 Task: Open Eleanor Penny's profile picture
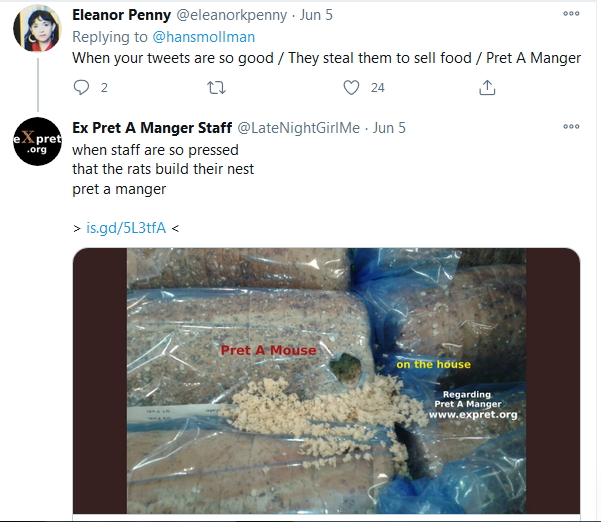coord(37,30)
